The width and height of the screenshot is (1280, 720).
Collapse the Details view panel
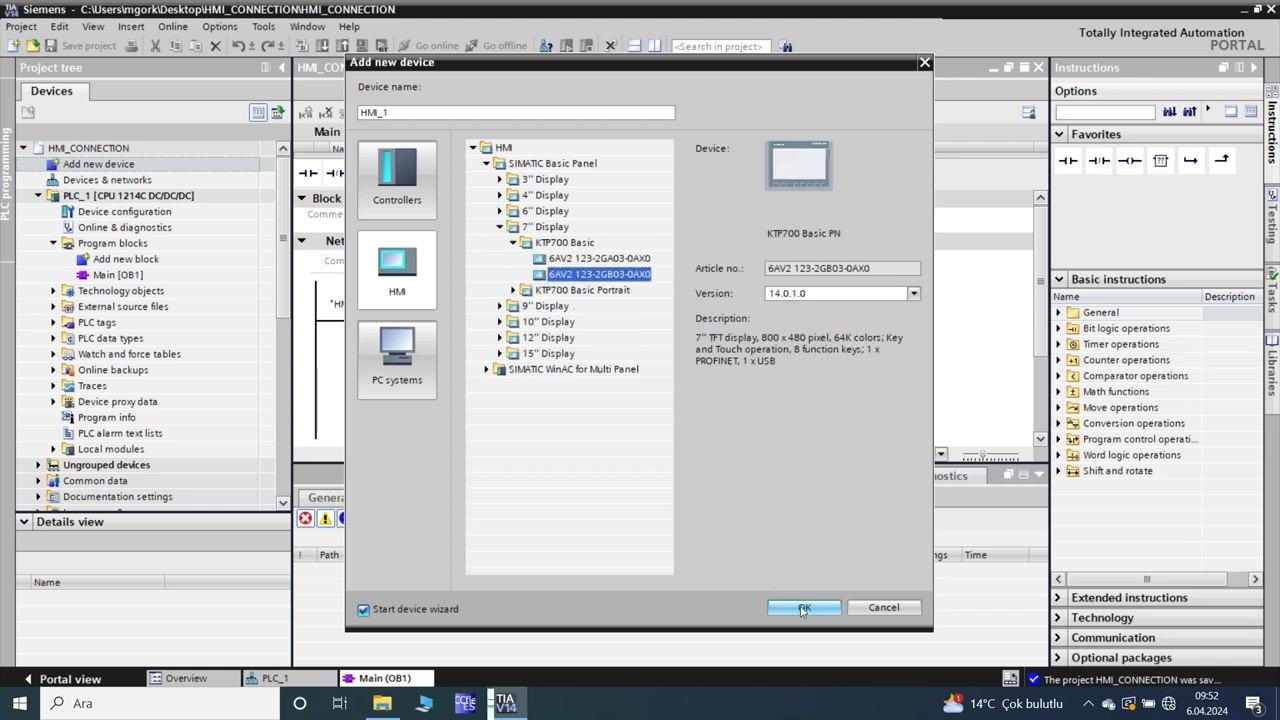click(24, 521)
